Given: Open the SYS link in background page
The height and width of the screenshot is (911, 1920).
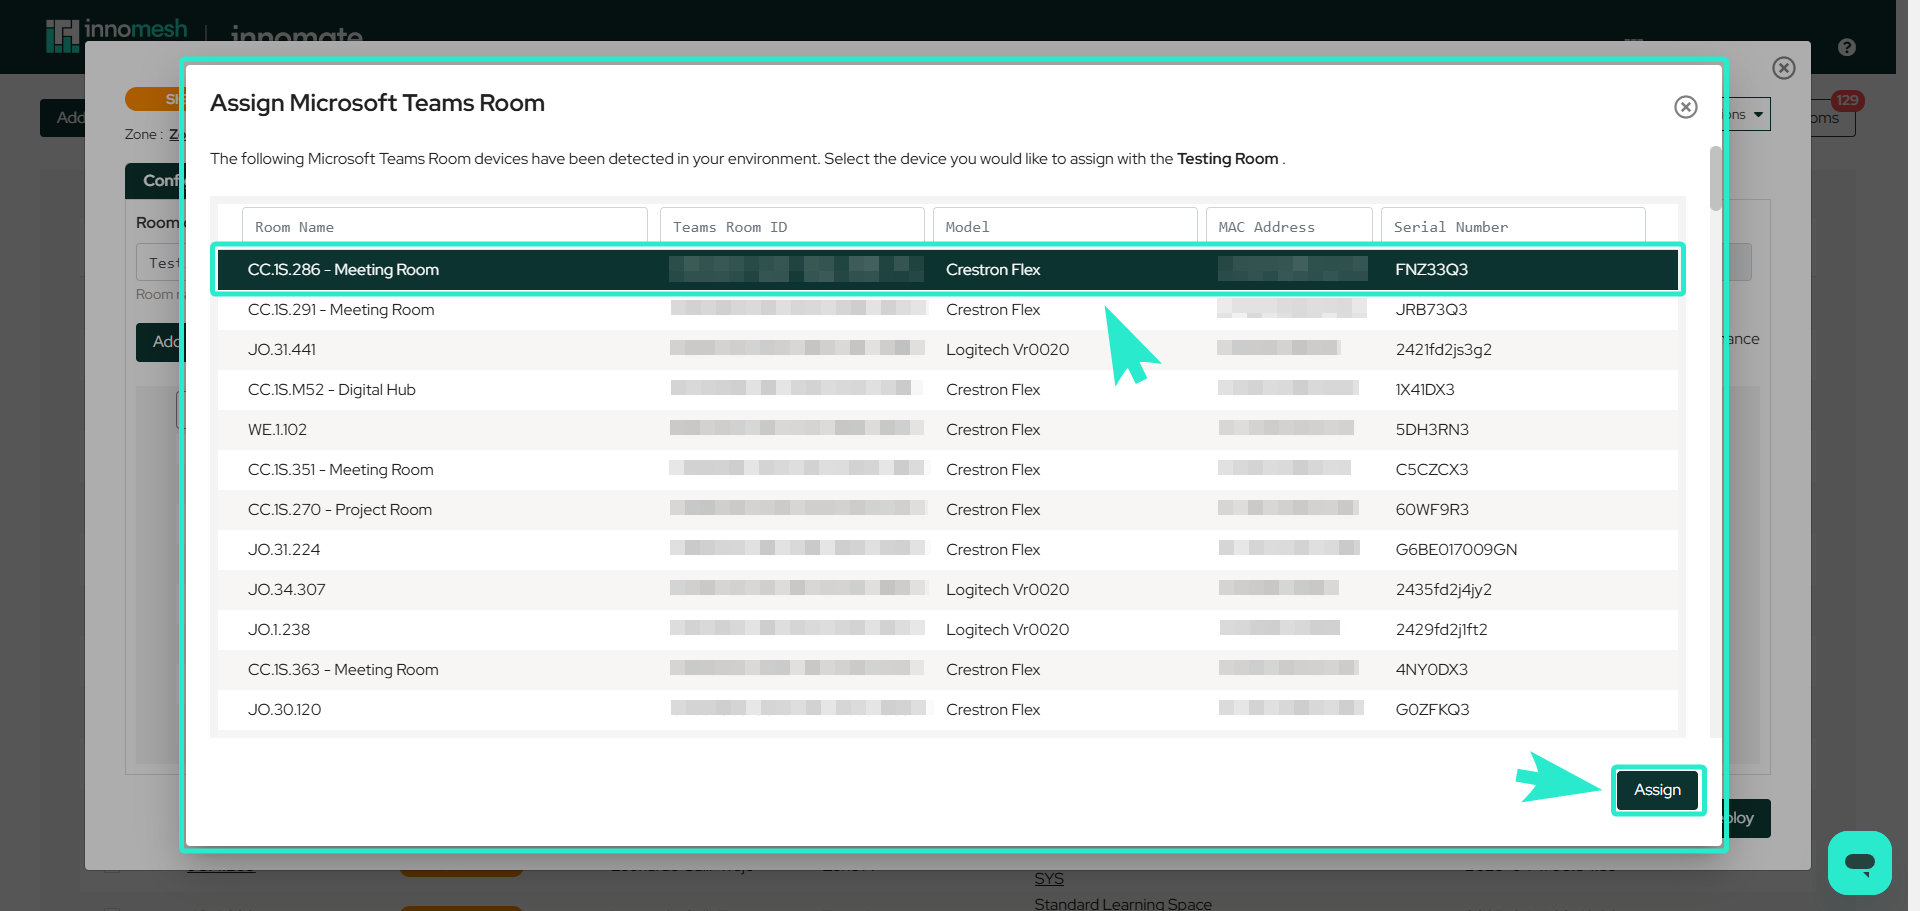Looking at the screenshot, I should click(x=1049, y=879).
